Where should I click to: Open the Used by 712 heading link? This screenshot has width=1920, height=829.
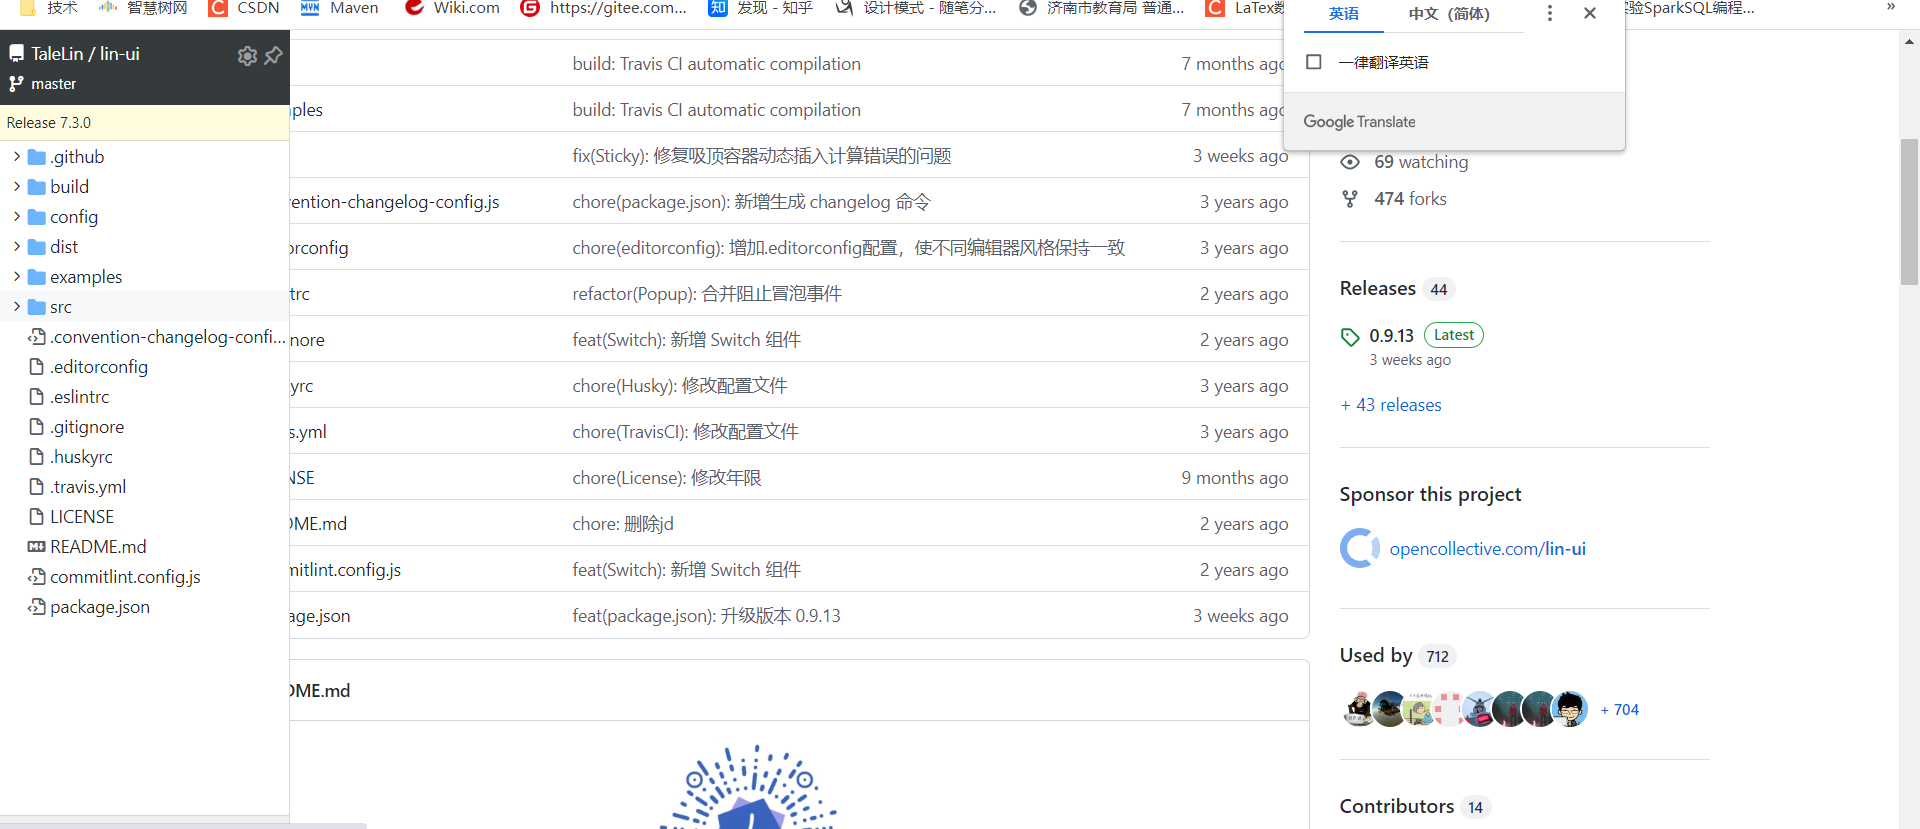pyautogui.click(x=1396, y=656)
